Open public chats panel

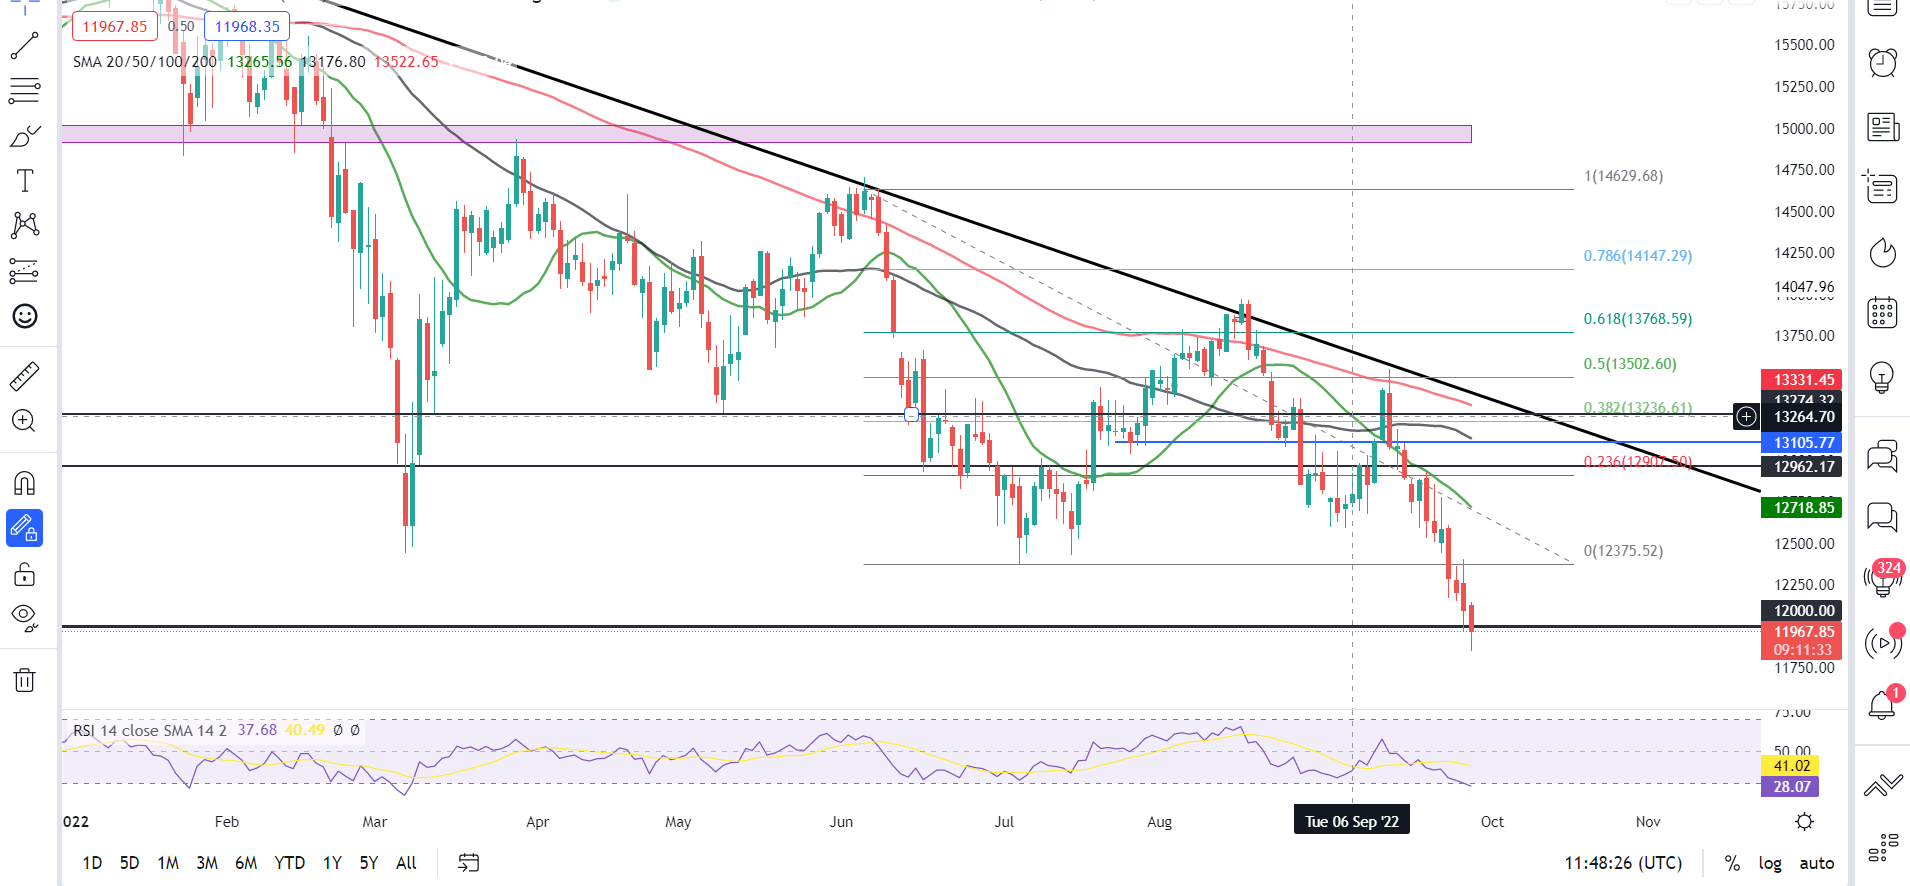point(1883,456)
